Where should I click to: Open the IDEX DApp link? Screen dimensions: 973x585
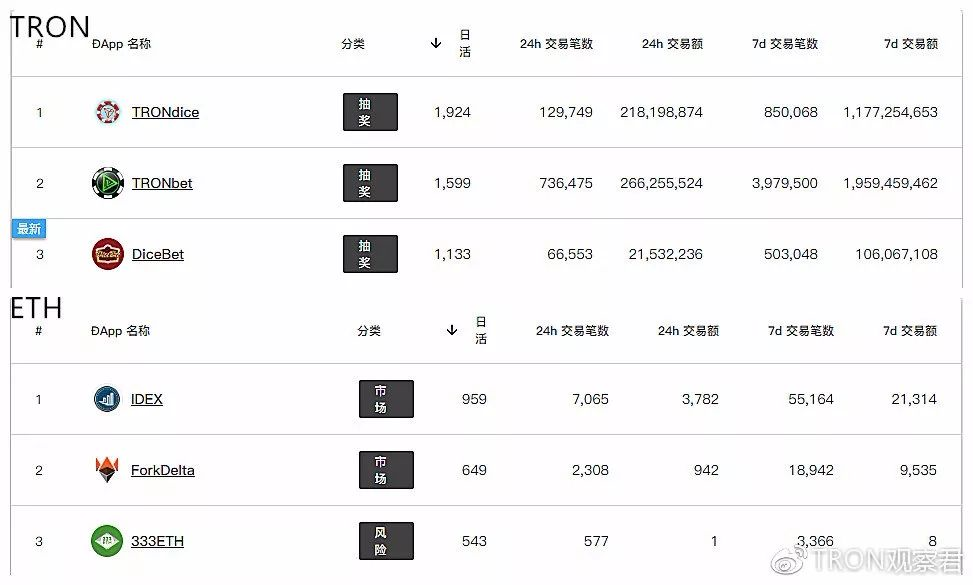click(x=146, y=399)
